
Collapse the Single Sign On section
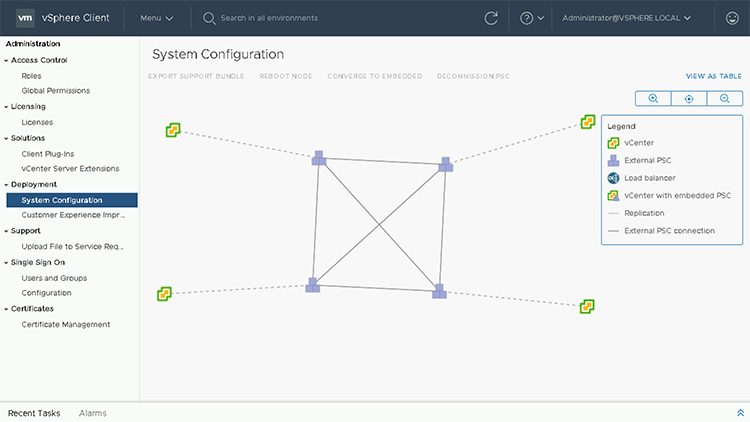click(6, 262)
